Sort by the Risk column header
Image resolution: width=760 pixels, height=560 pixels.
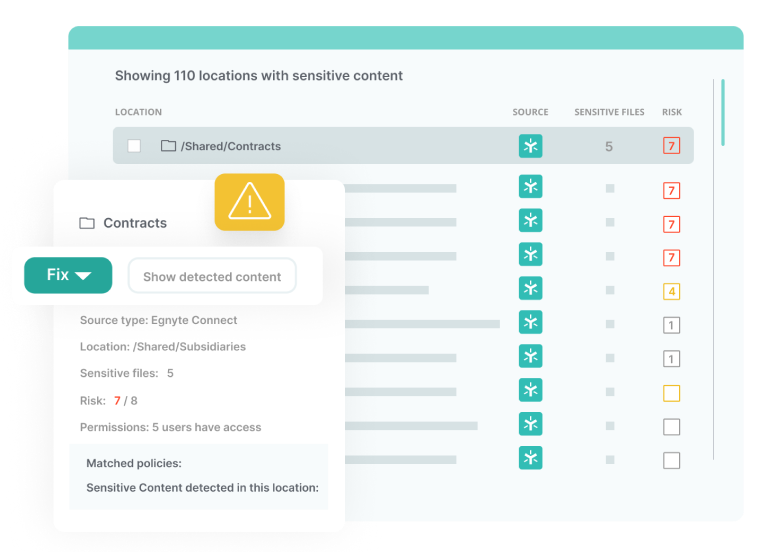click(671, 112)
